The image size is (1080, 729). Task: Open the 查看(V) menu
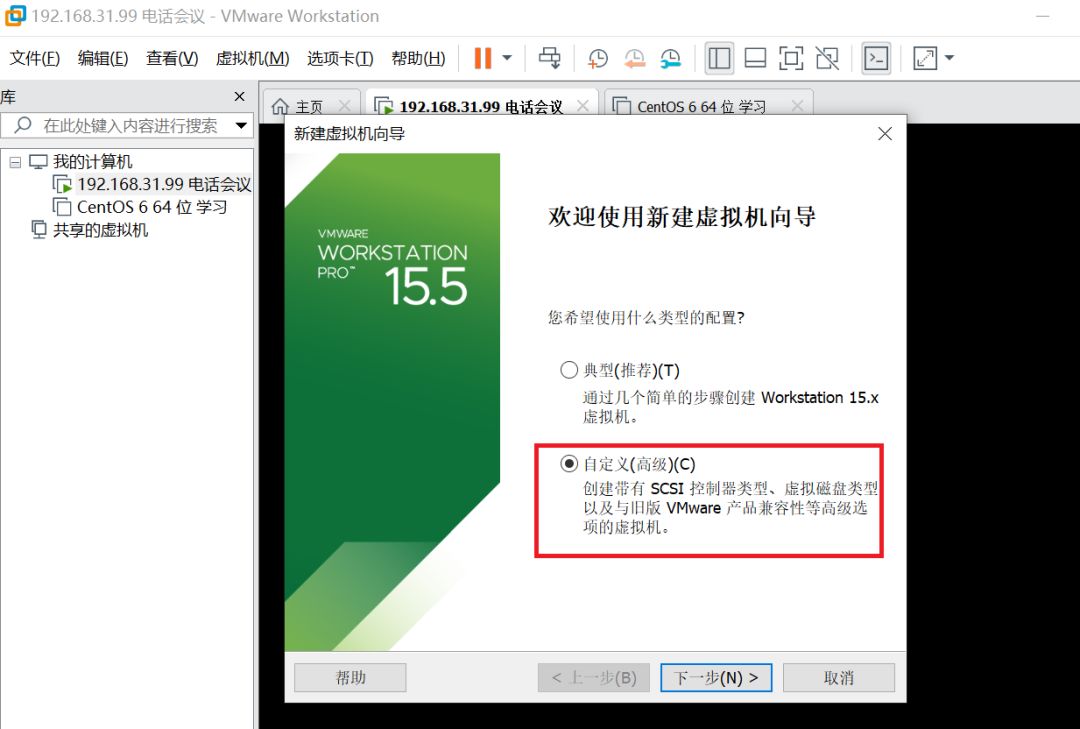pyautogui.click(x=172, y=59)
